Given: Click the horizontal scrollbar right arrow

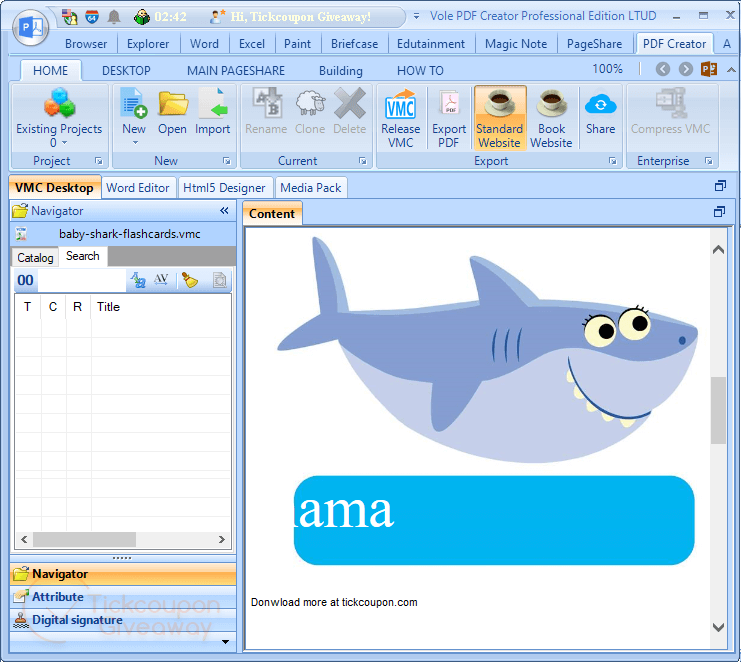Looking at the screenshot, I should tap(222, 539).
